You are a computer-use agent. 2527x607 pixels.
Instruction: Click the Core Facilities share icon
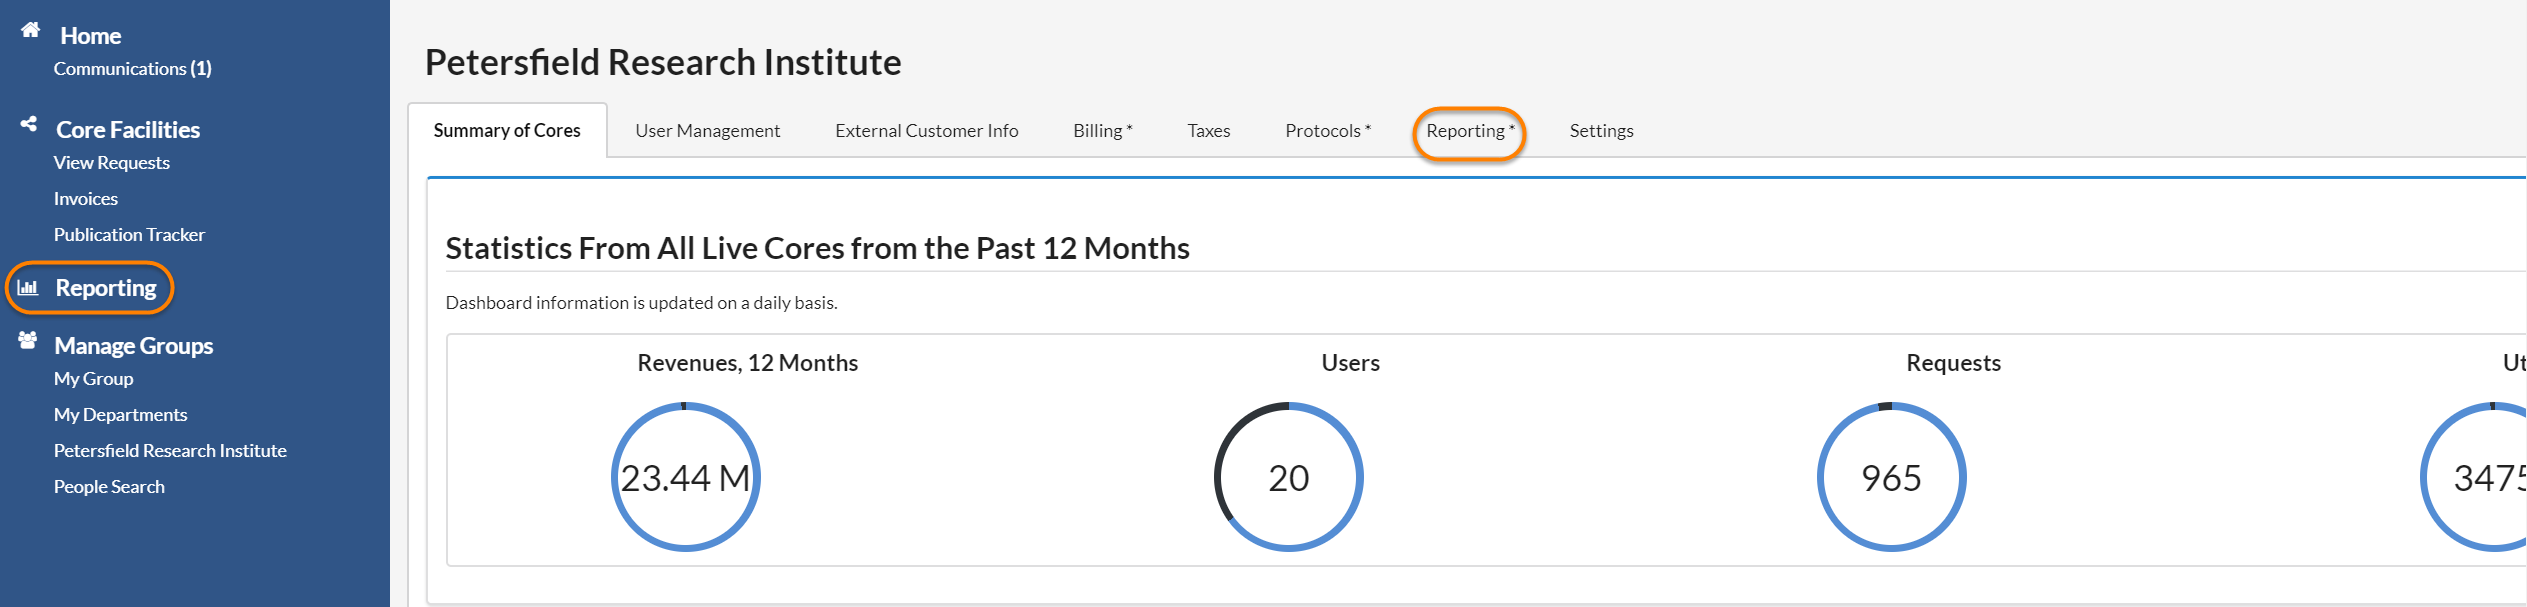point(29,124)
